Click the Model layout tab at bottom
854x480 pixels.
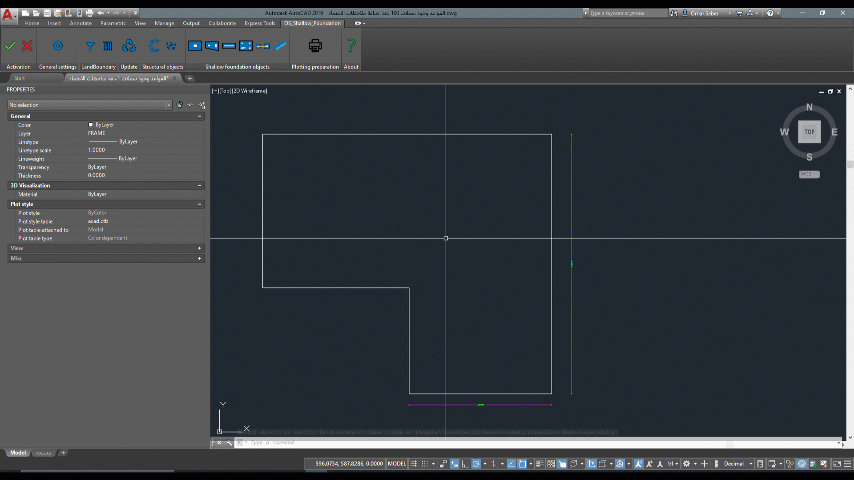[18, 453]
